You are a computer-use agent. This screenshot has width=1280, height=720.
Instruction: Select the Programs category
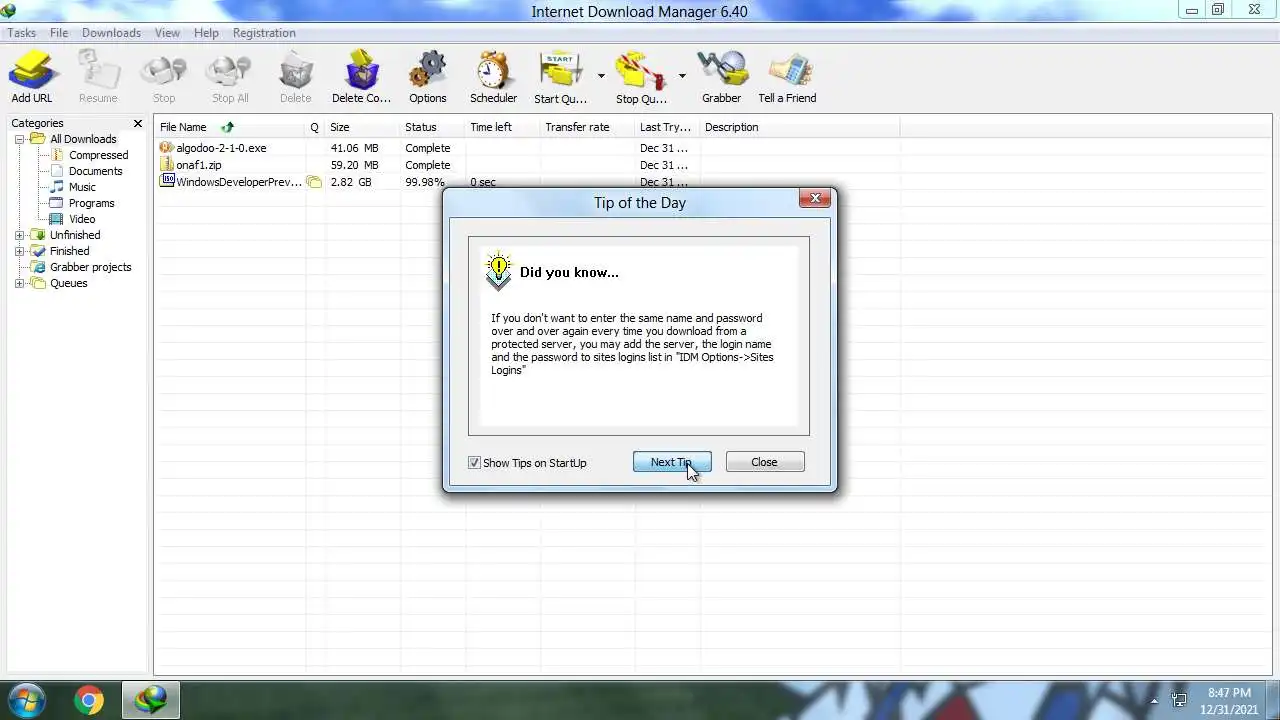(x=91, y=203)
